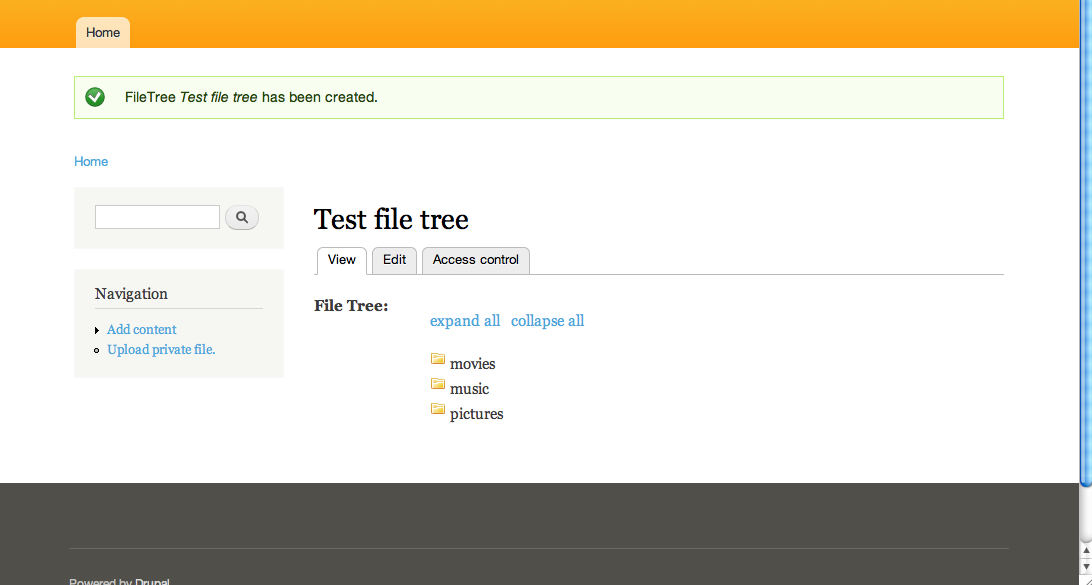Click the Home breadcrumb link
Viewport: 1092px width, 585px height.
point(91,162)
